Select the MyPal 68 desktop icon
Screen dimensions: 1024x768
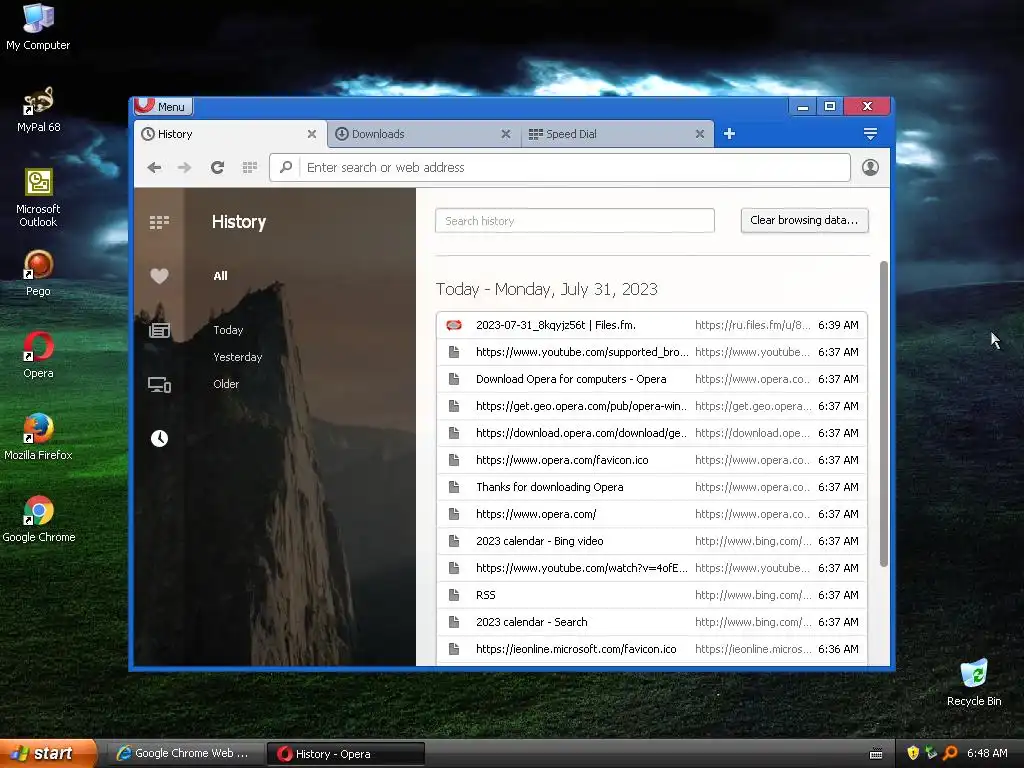pyautogui.click(x=38, y=110)
